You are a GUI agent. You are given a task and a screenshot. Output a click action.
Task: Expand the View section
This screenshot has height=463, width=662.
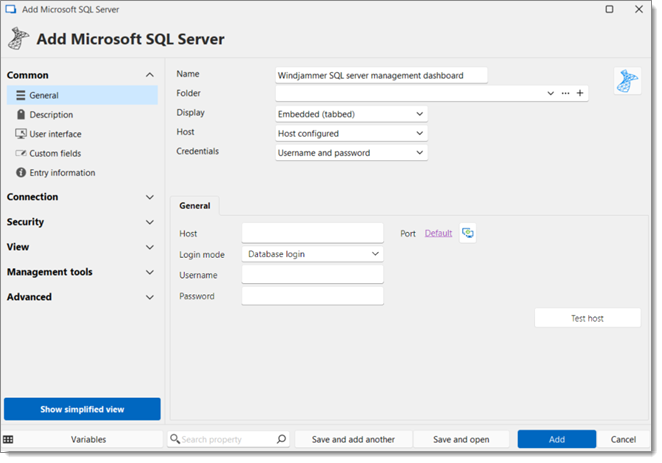pos(149,247)
